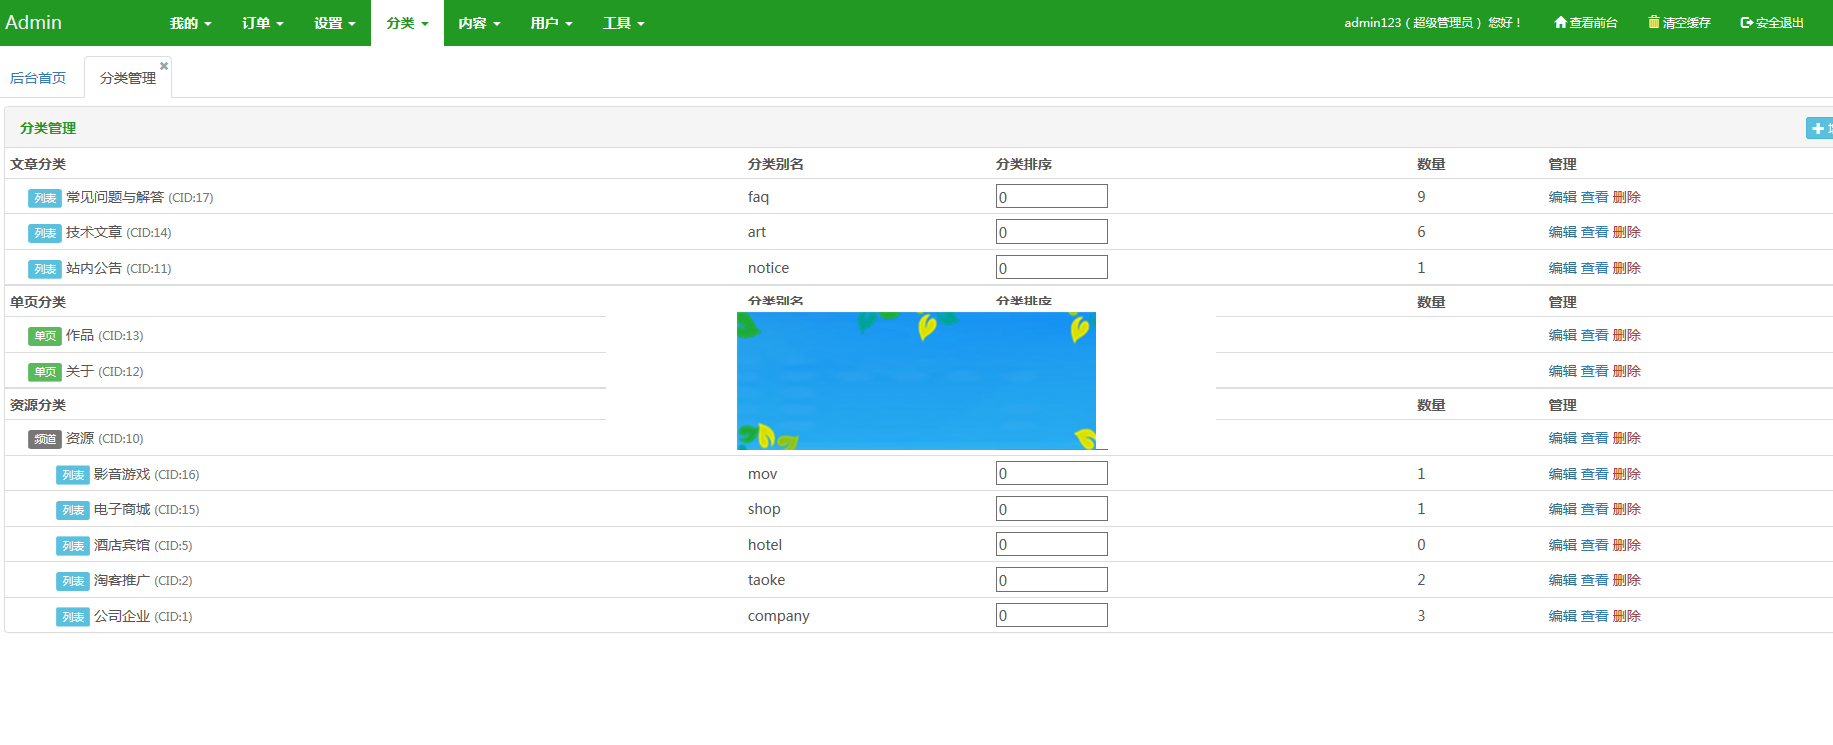Expand the 订单 dropdown menu
The width and height of the screenshot is (1833, 745).
(x=262, y=23)
